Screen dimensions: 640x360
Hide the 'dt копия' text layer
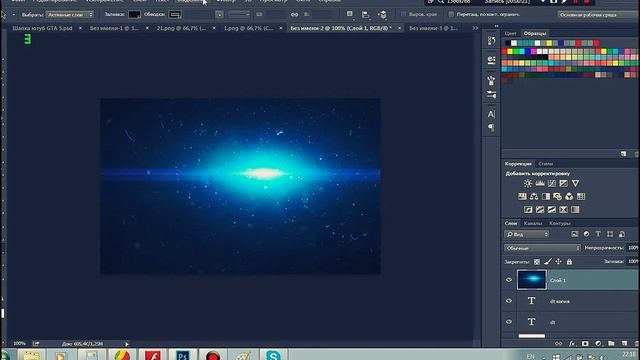pyautogui.click(x=509, y=301)
